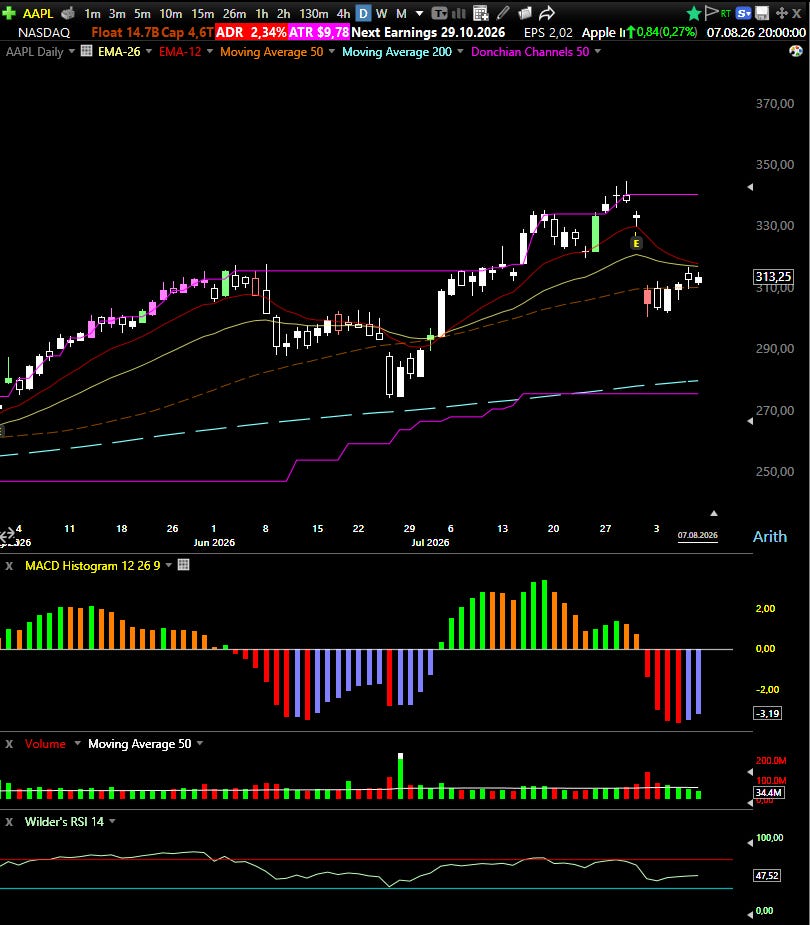Click the left triangle beside 270,00 price level
810x925 pixels.
tap(750, 421)
